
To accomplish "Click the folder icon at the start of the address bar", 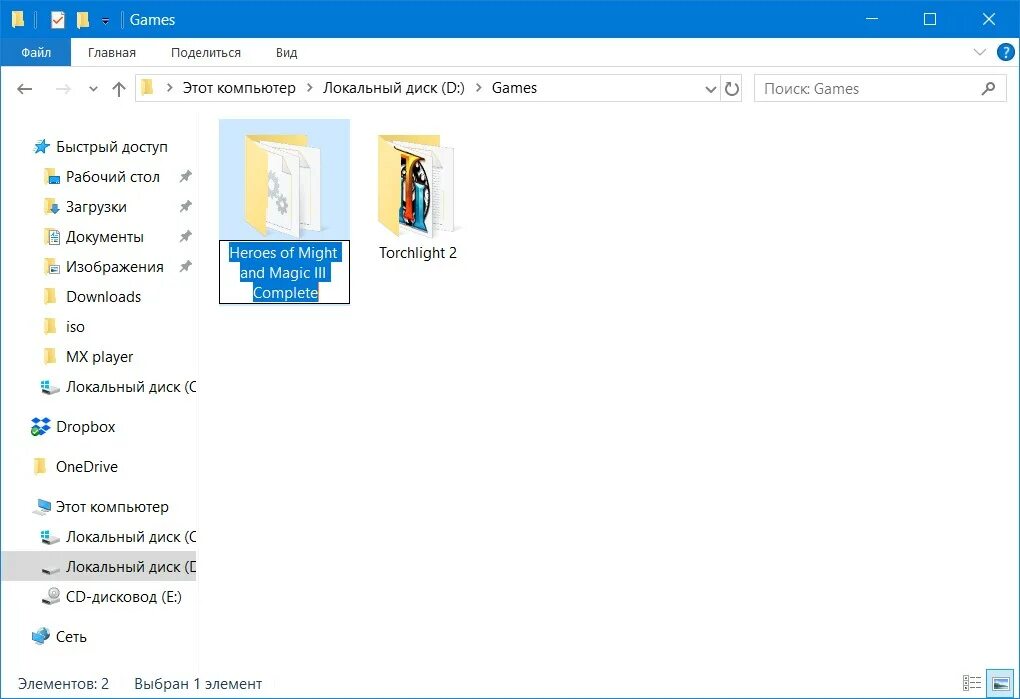I will [148, 87].
